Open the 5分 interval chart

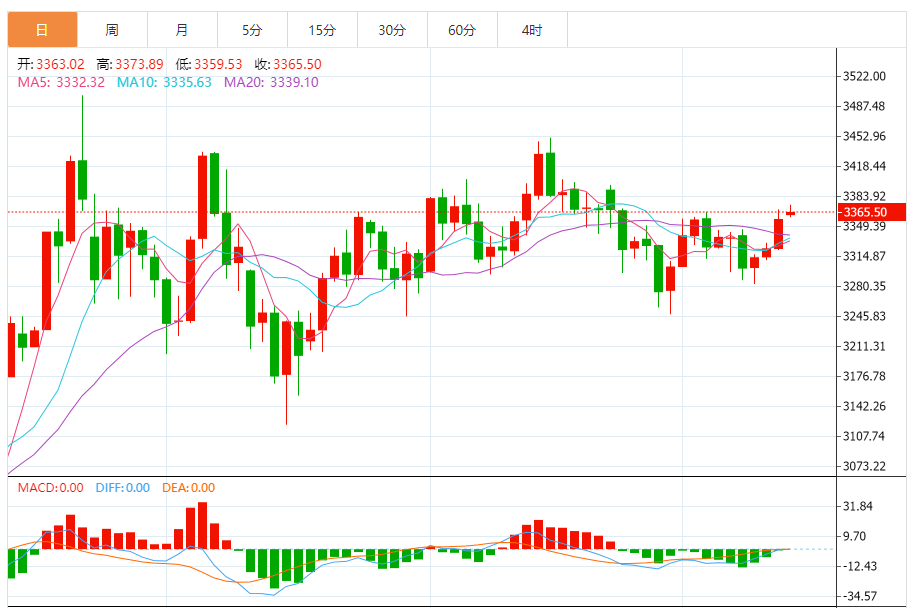tap(252, 30)
